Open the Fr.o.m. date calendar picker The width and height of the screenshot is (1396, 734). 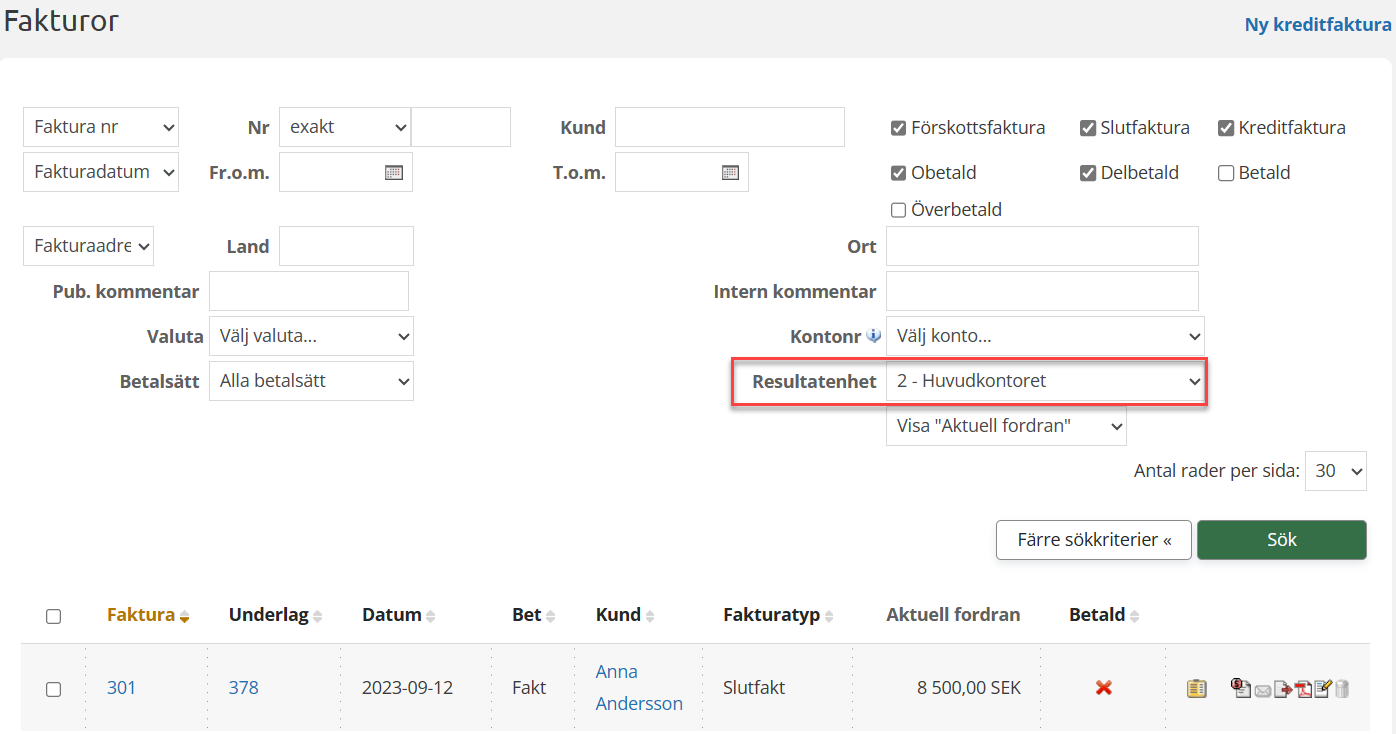tap(394, 172)
